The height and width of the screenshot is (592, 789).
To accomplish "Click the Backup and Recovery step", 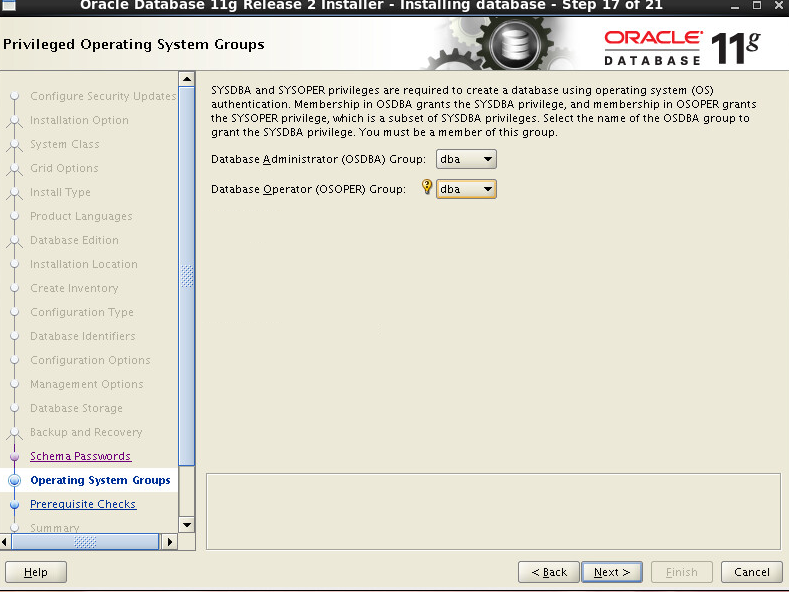I will (86, 432).
